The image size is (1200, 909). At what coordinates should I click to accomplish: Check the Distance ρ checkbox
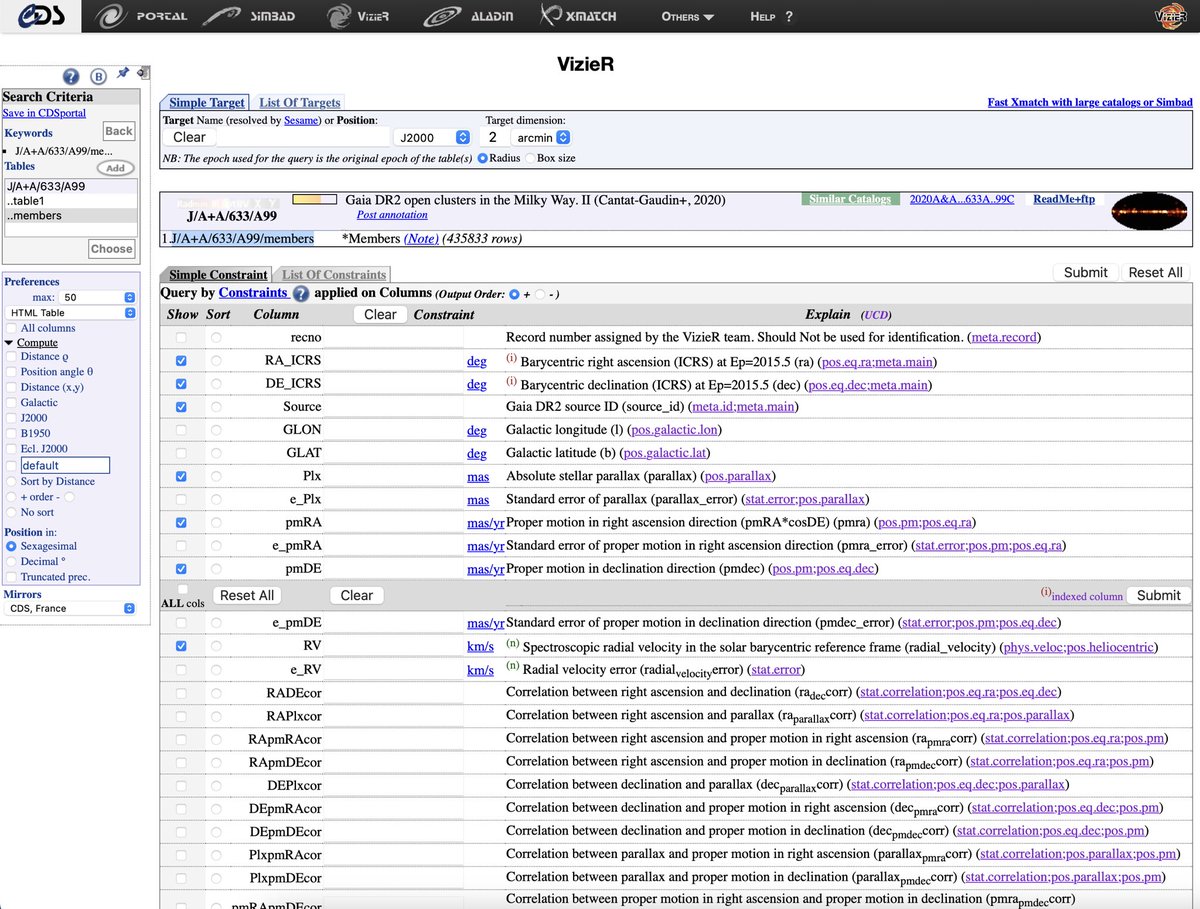point(12,356)
